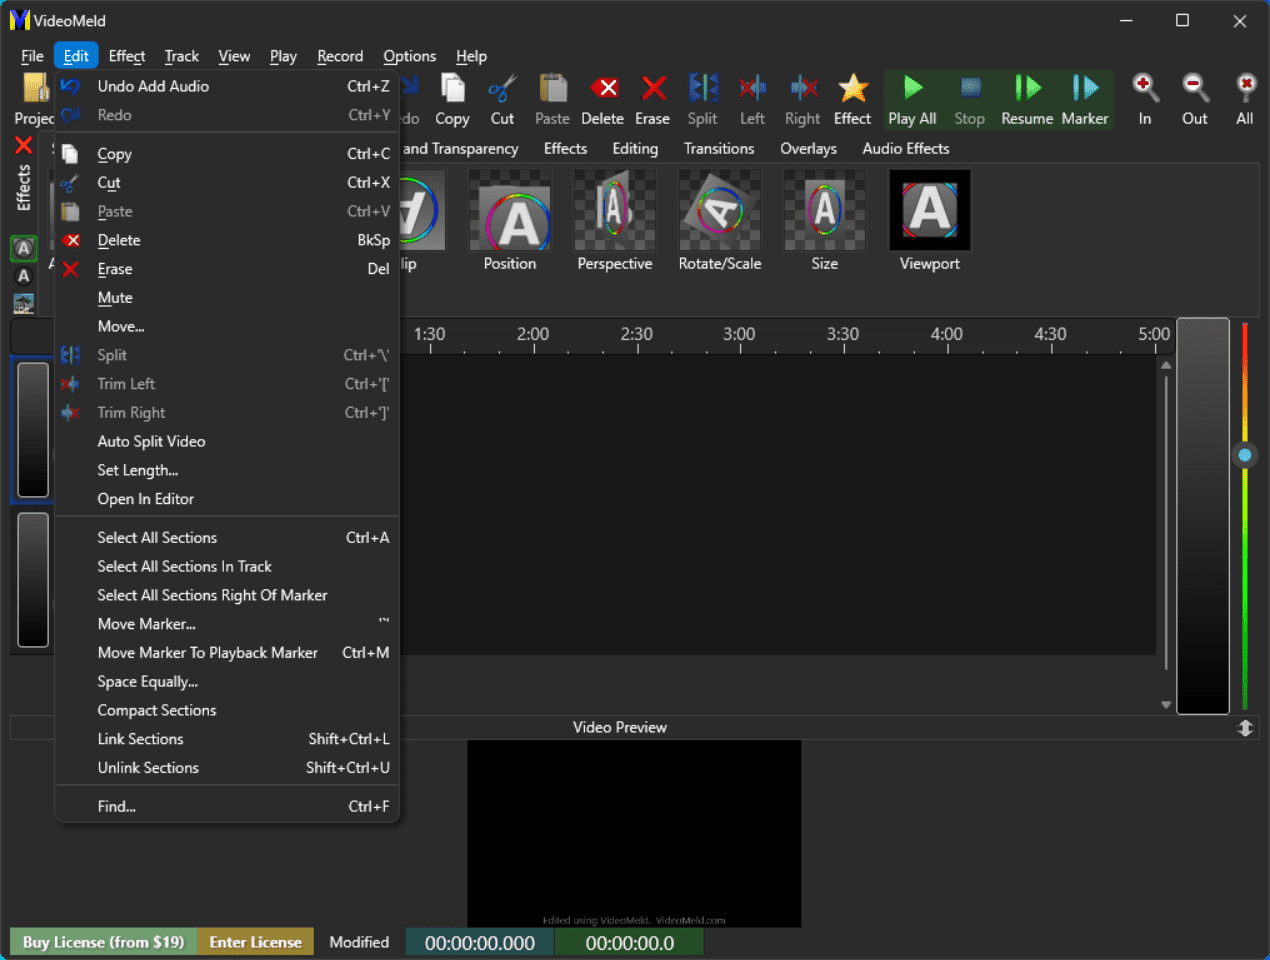1270x960 pixels.
Task: Choose Set Length... menu entry
Action: point(227,470)
